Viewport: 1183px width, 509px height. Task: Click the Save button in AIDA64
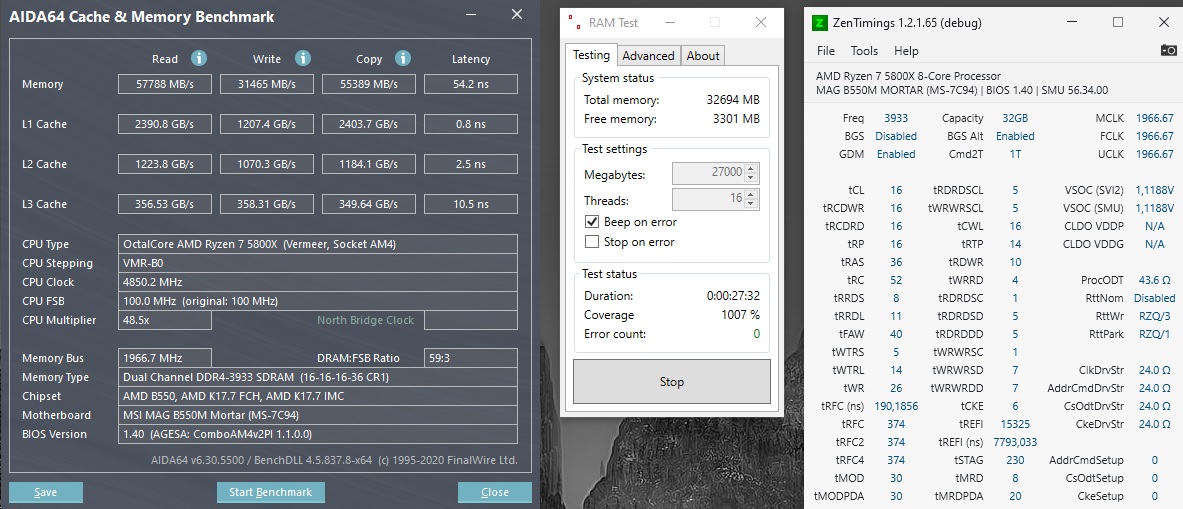point(45,492)
